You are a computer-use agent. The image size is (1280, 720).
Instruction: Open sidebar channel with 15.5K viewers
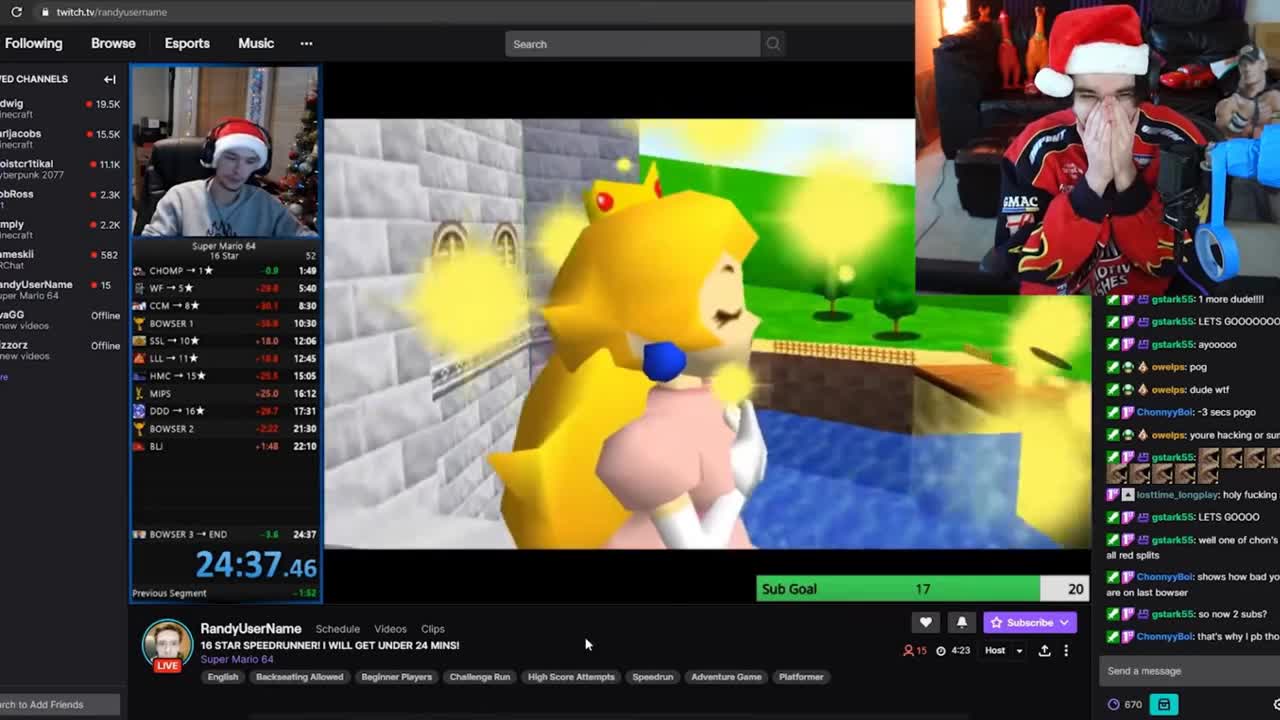tap(60, 139)
